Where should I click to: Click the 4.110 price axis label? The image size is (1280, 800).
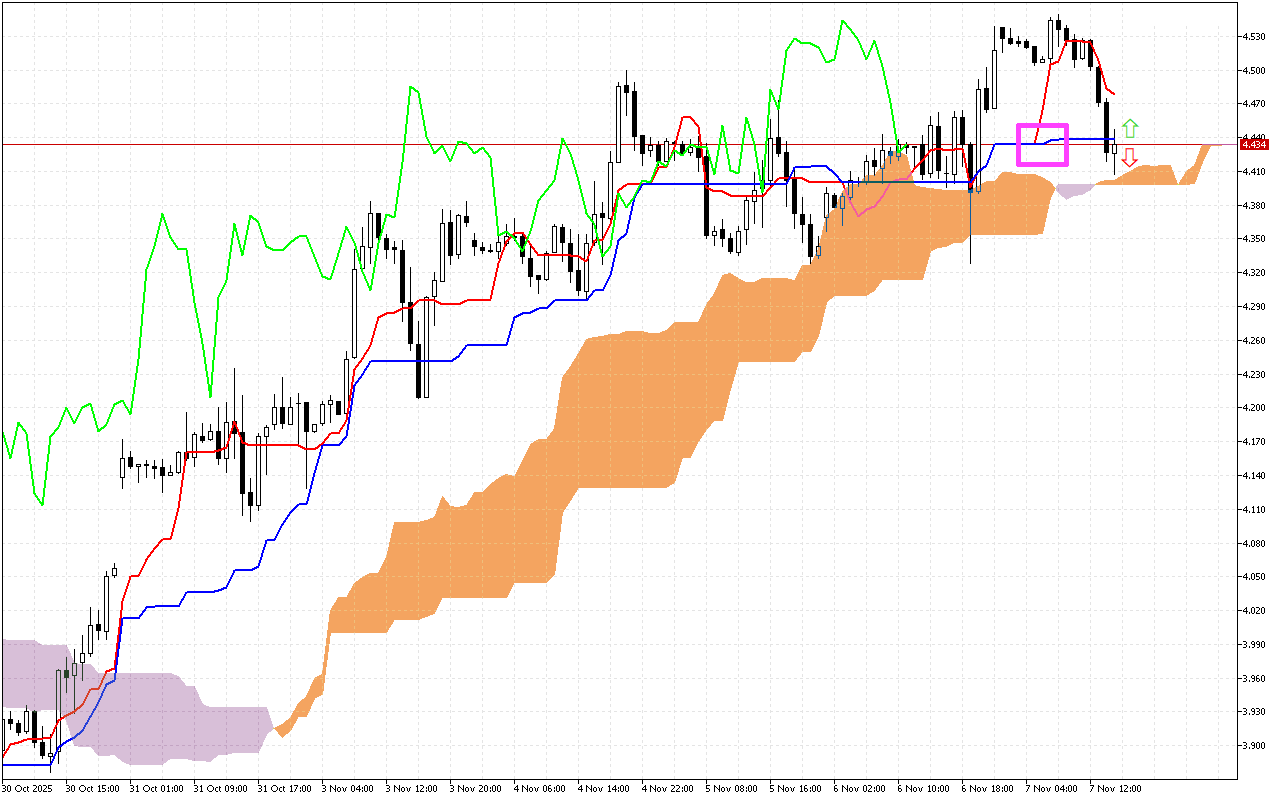click(1253, 510)
